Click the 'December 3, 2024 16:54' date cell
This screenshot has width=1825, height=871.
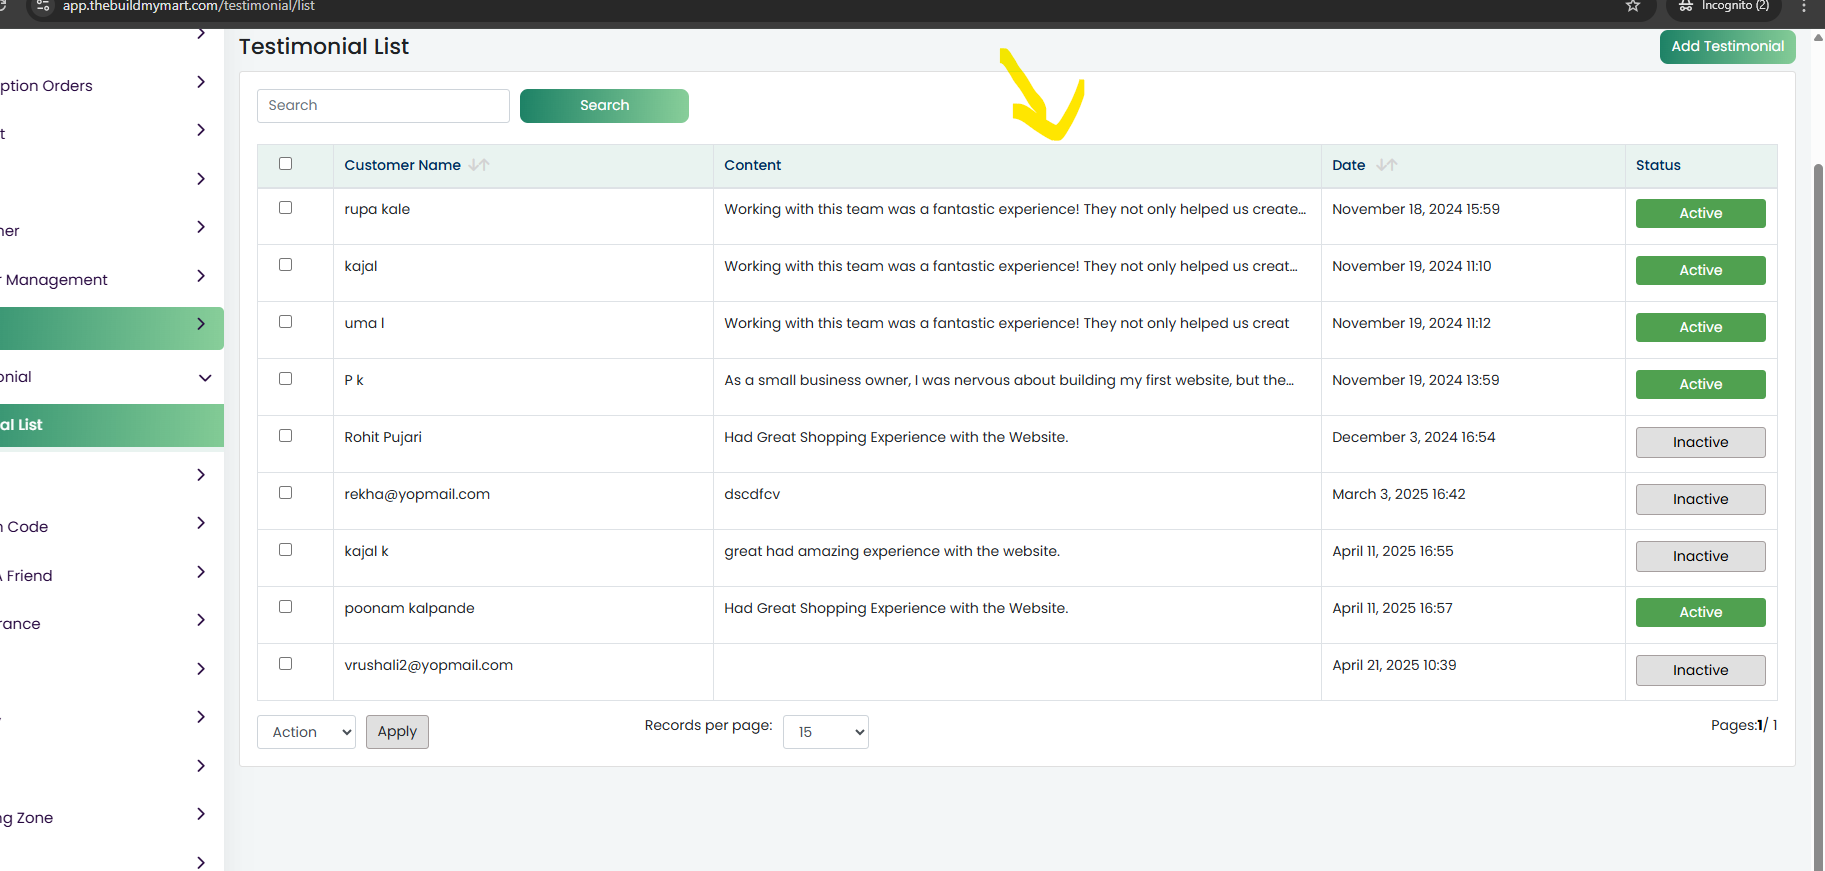coord(1413,437)
